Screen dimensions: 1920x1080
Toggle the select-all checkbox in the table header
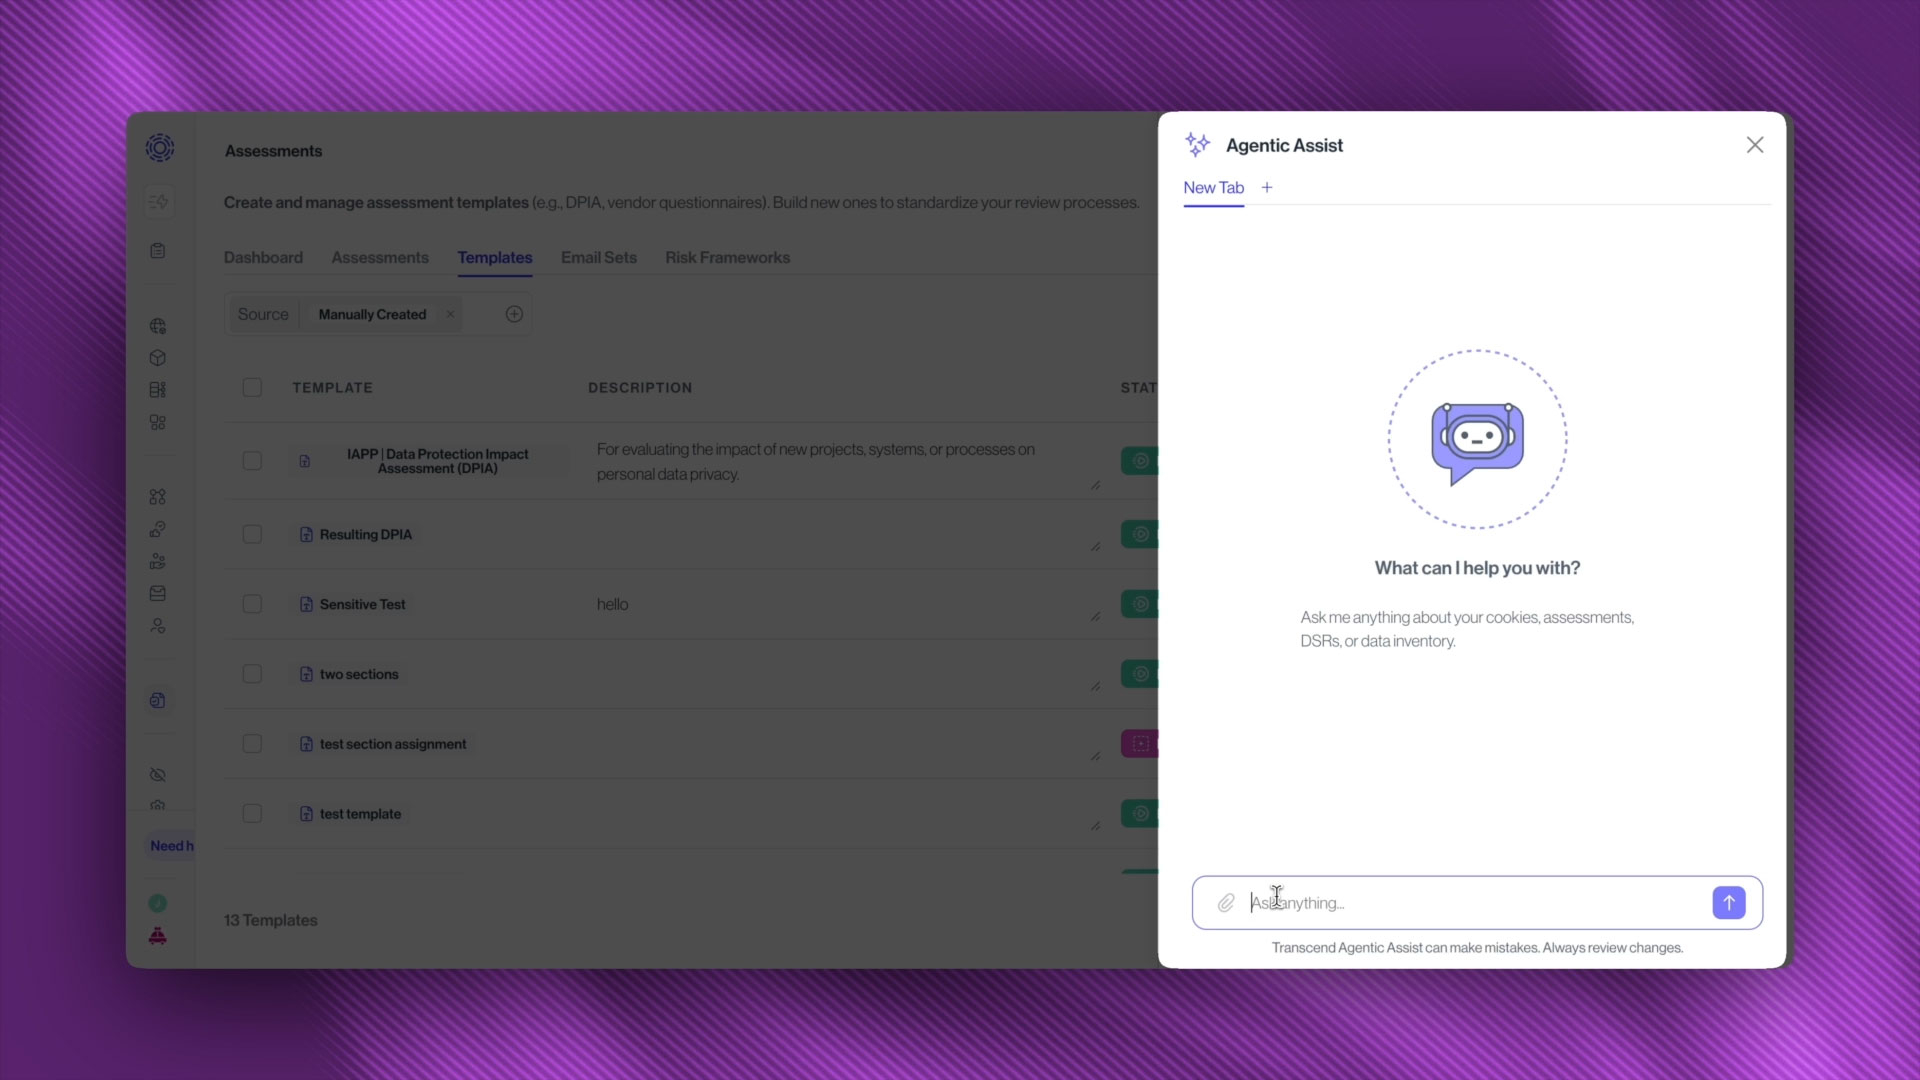pyautogui.click(x=252, y=388)
